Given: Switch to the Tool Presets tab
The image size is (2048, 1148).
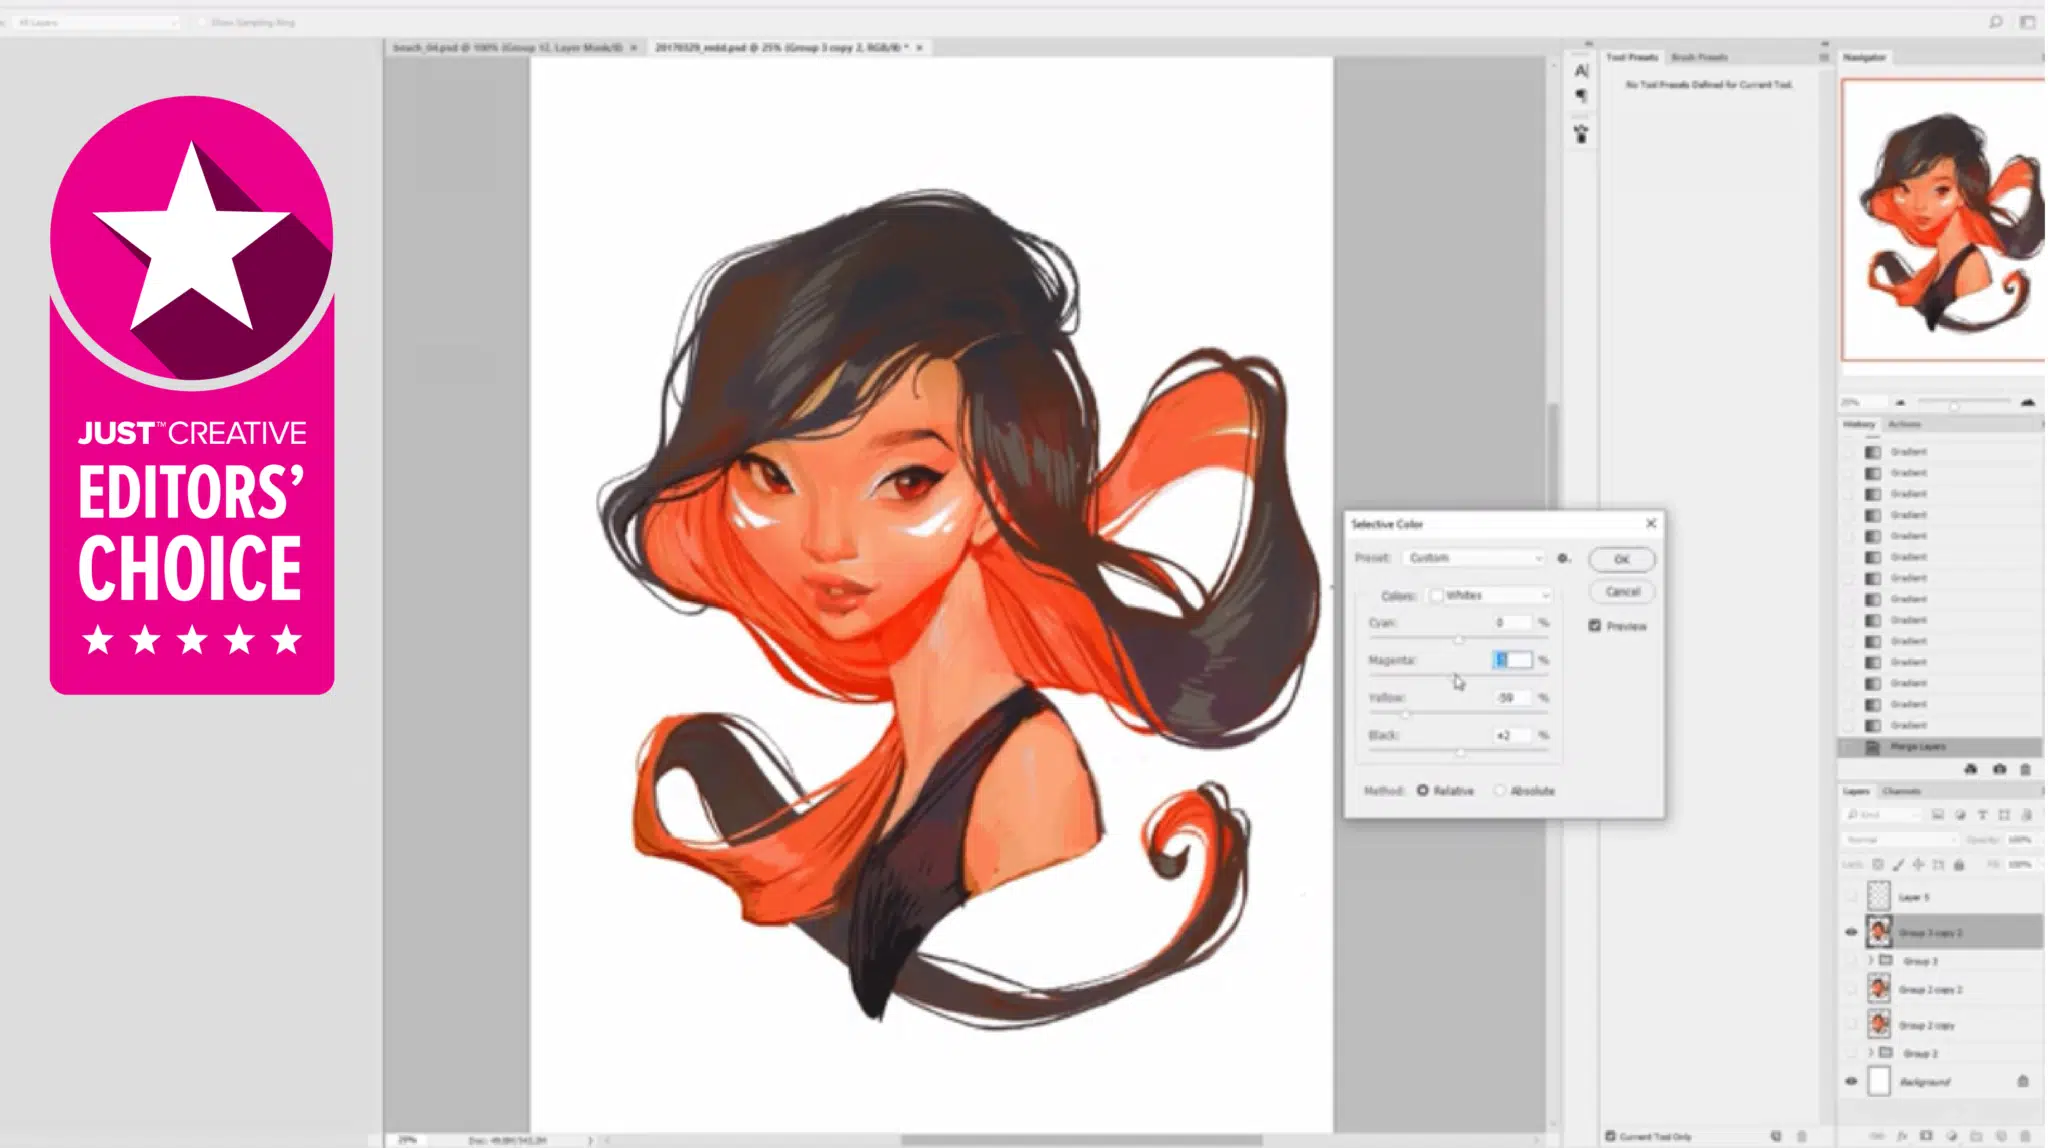Looking at the screenshot, I should [1632, 57].
